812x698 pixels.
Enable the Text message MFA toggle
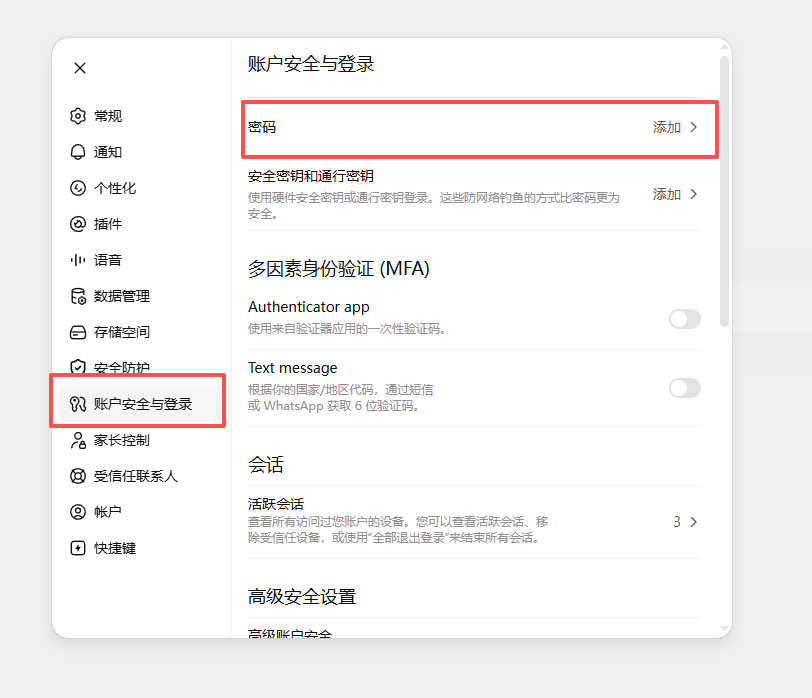685,388
